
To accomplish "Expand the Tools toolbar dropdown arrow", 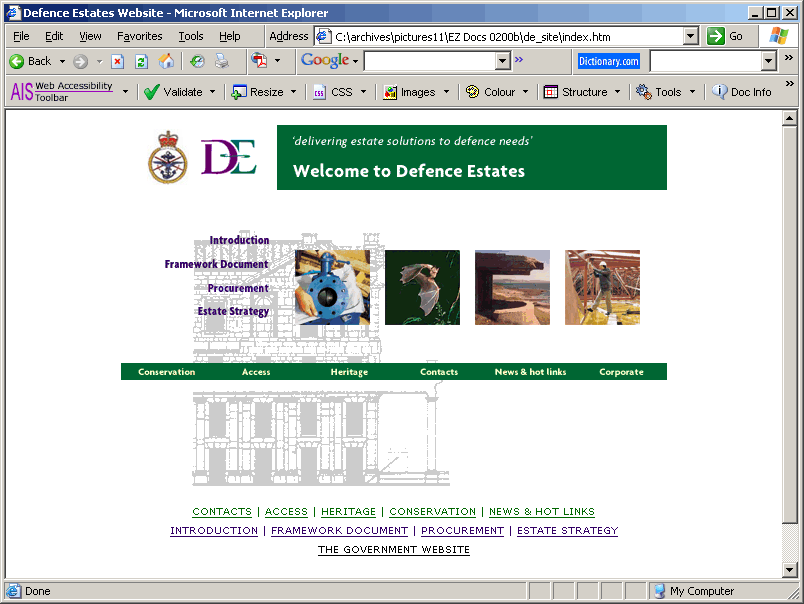I will pyautogui.click(x=692, y=92).
